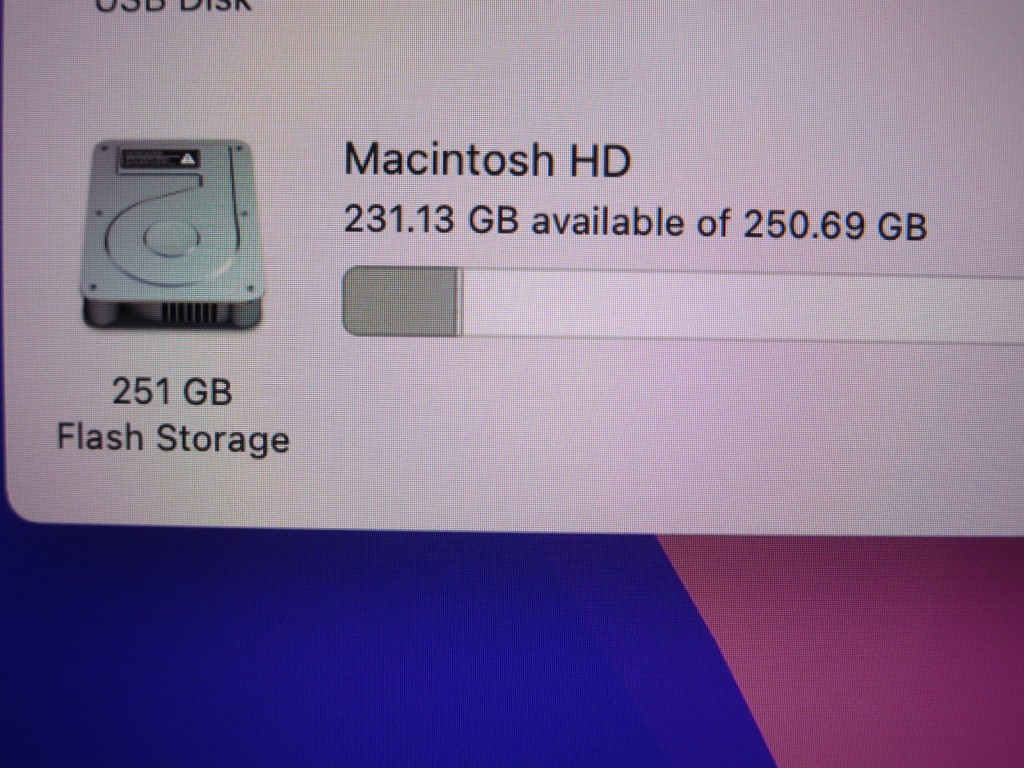Click the 231.13 GB available value
The height and width of the screenshot is (768, 1024).
431,219
